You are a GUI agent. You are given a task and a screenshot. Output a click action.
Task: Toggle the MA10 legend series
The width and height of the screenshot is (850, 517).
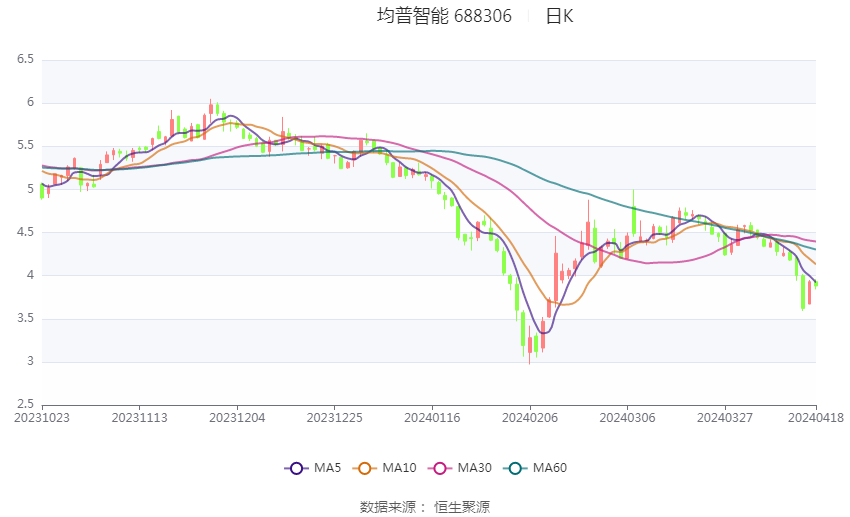pyautogui.click(x=384, y=468)
